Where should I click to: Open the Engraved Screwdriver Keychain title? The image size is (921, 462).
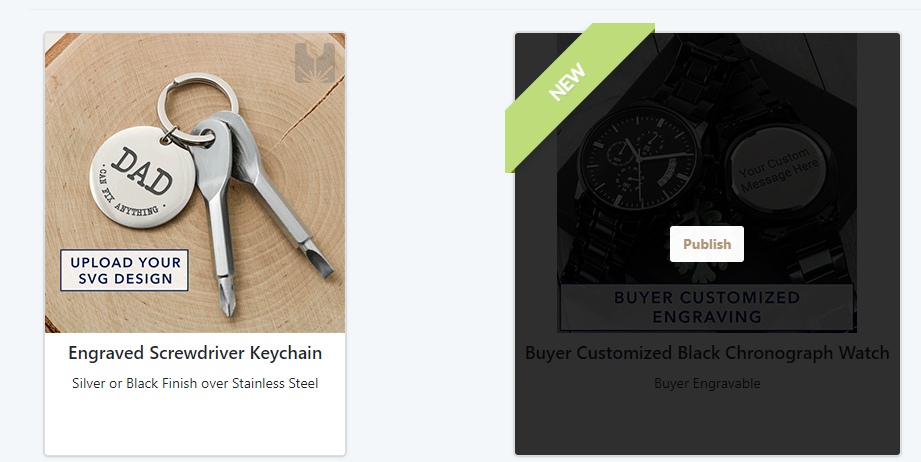click(195, 353)
